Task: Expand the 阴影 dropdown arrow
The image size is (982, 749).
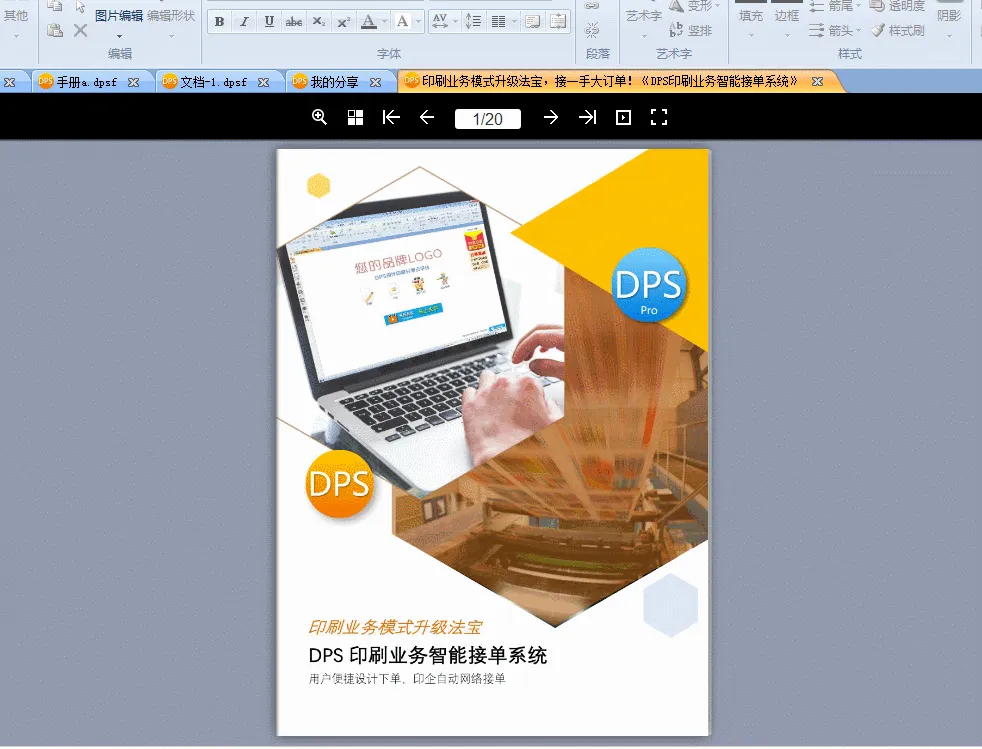Action: 949,36
